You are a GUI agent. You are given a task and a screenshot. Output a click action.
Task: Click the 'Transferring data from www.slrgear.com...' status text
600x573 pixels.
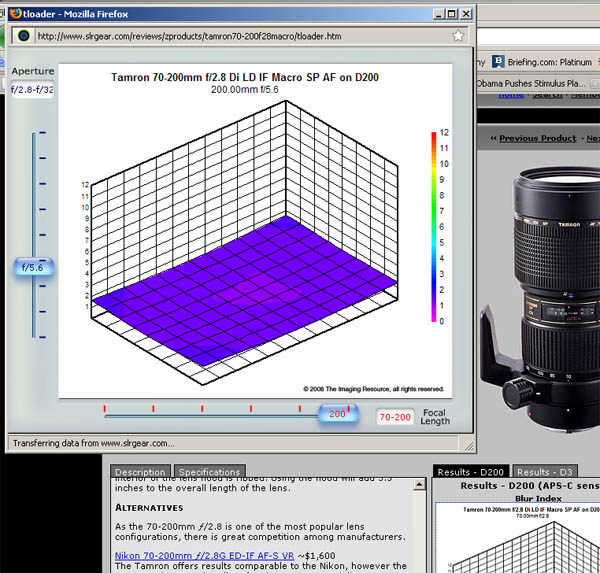pyautogui.click(x=94, y=443)
